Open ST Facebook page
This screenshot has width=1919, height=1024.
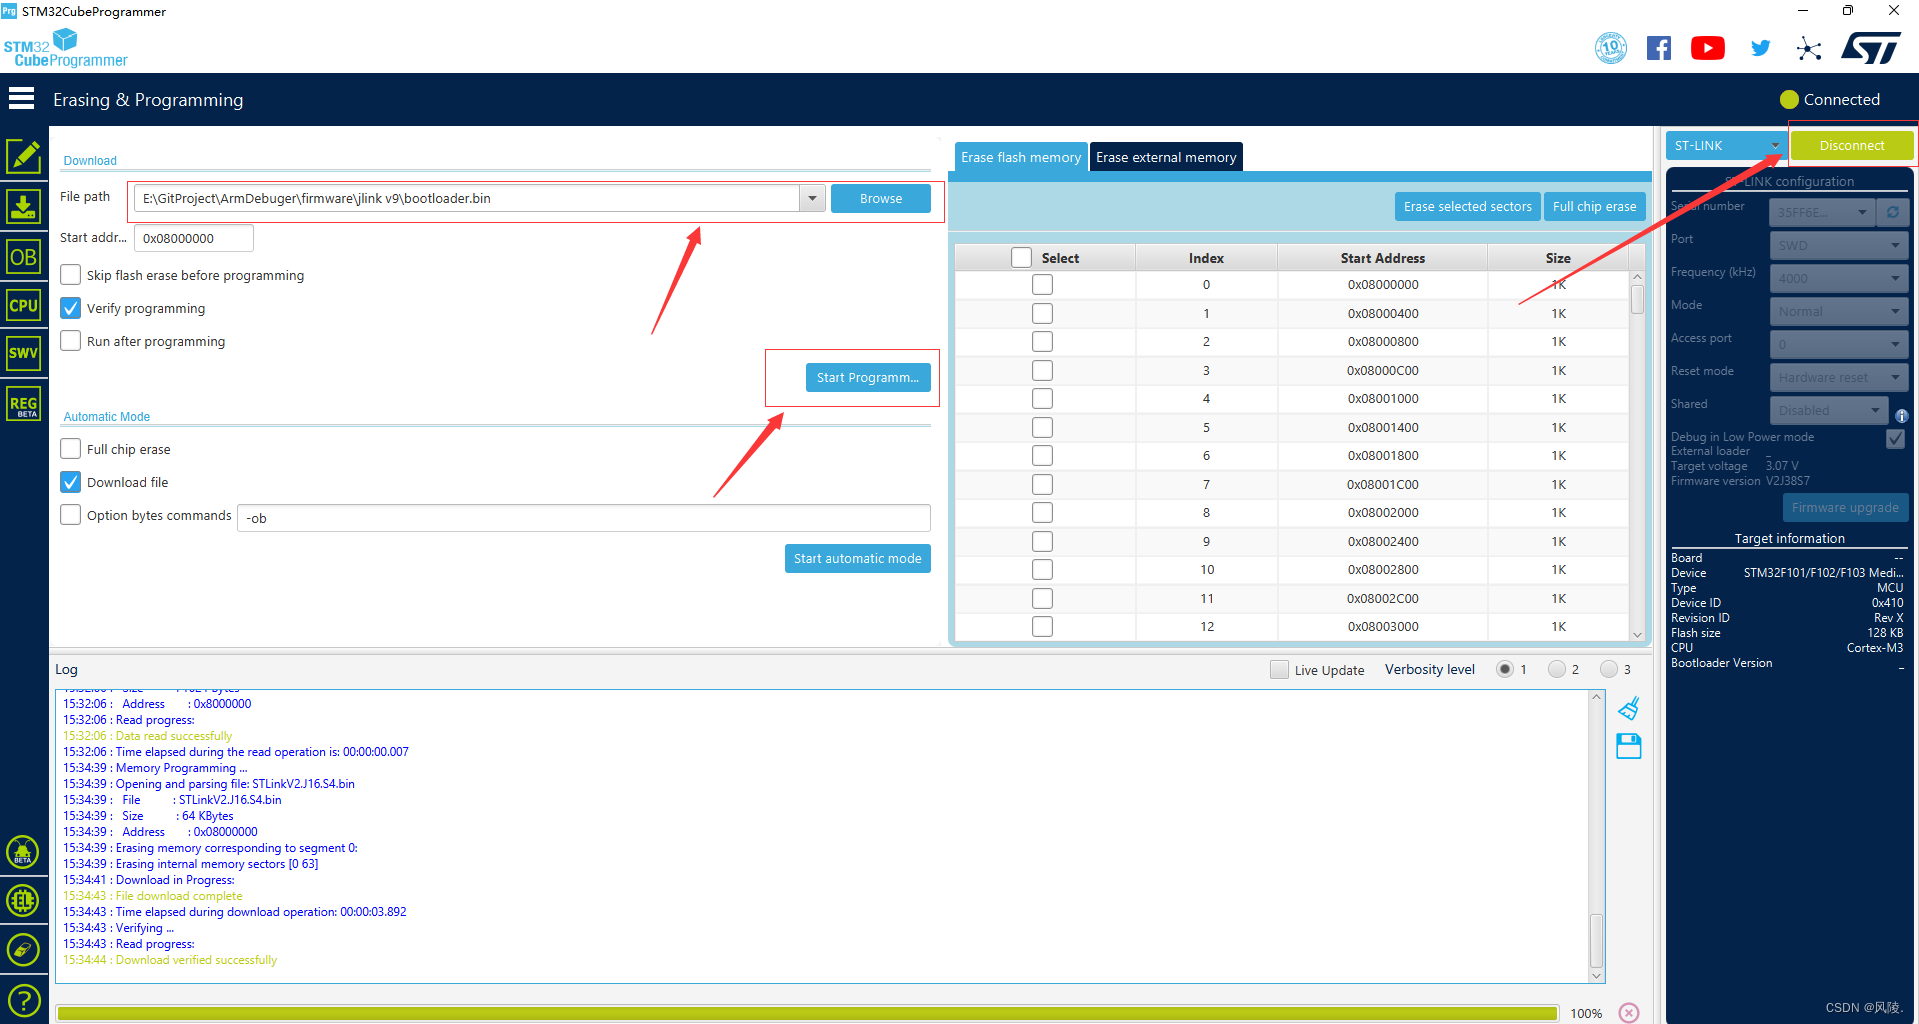tap(1659, 48)
